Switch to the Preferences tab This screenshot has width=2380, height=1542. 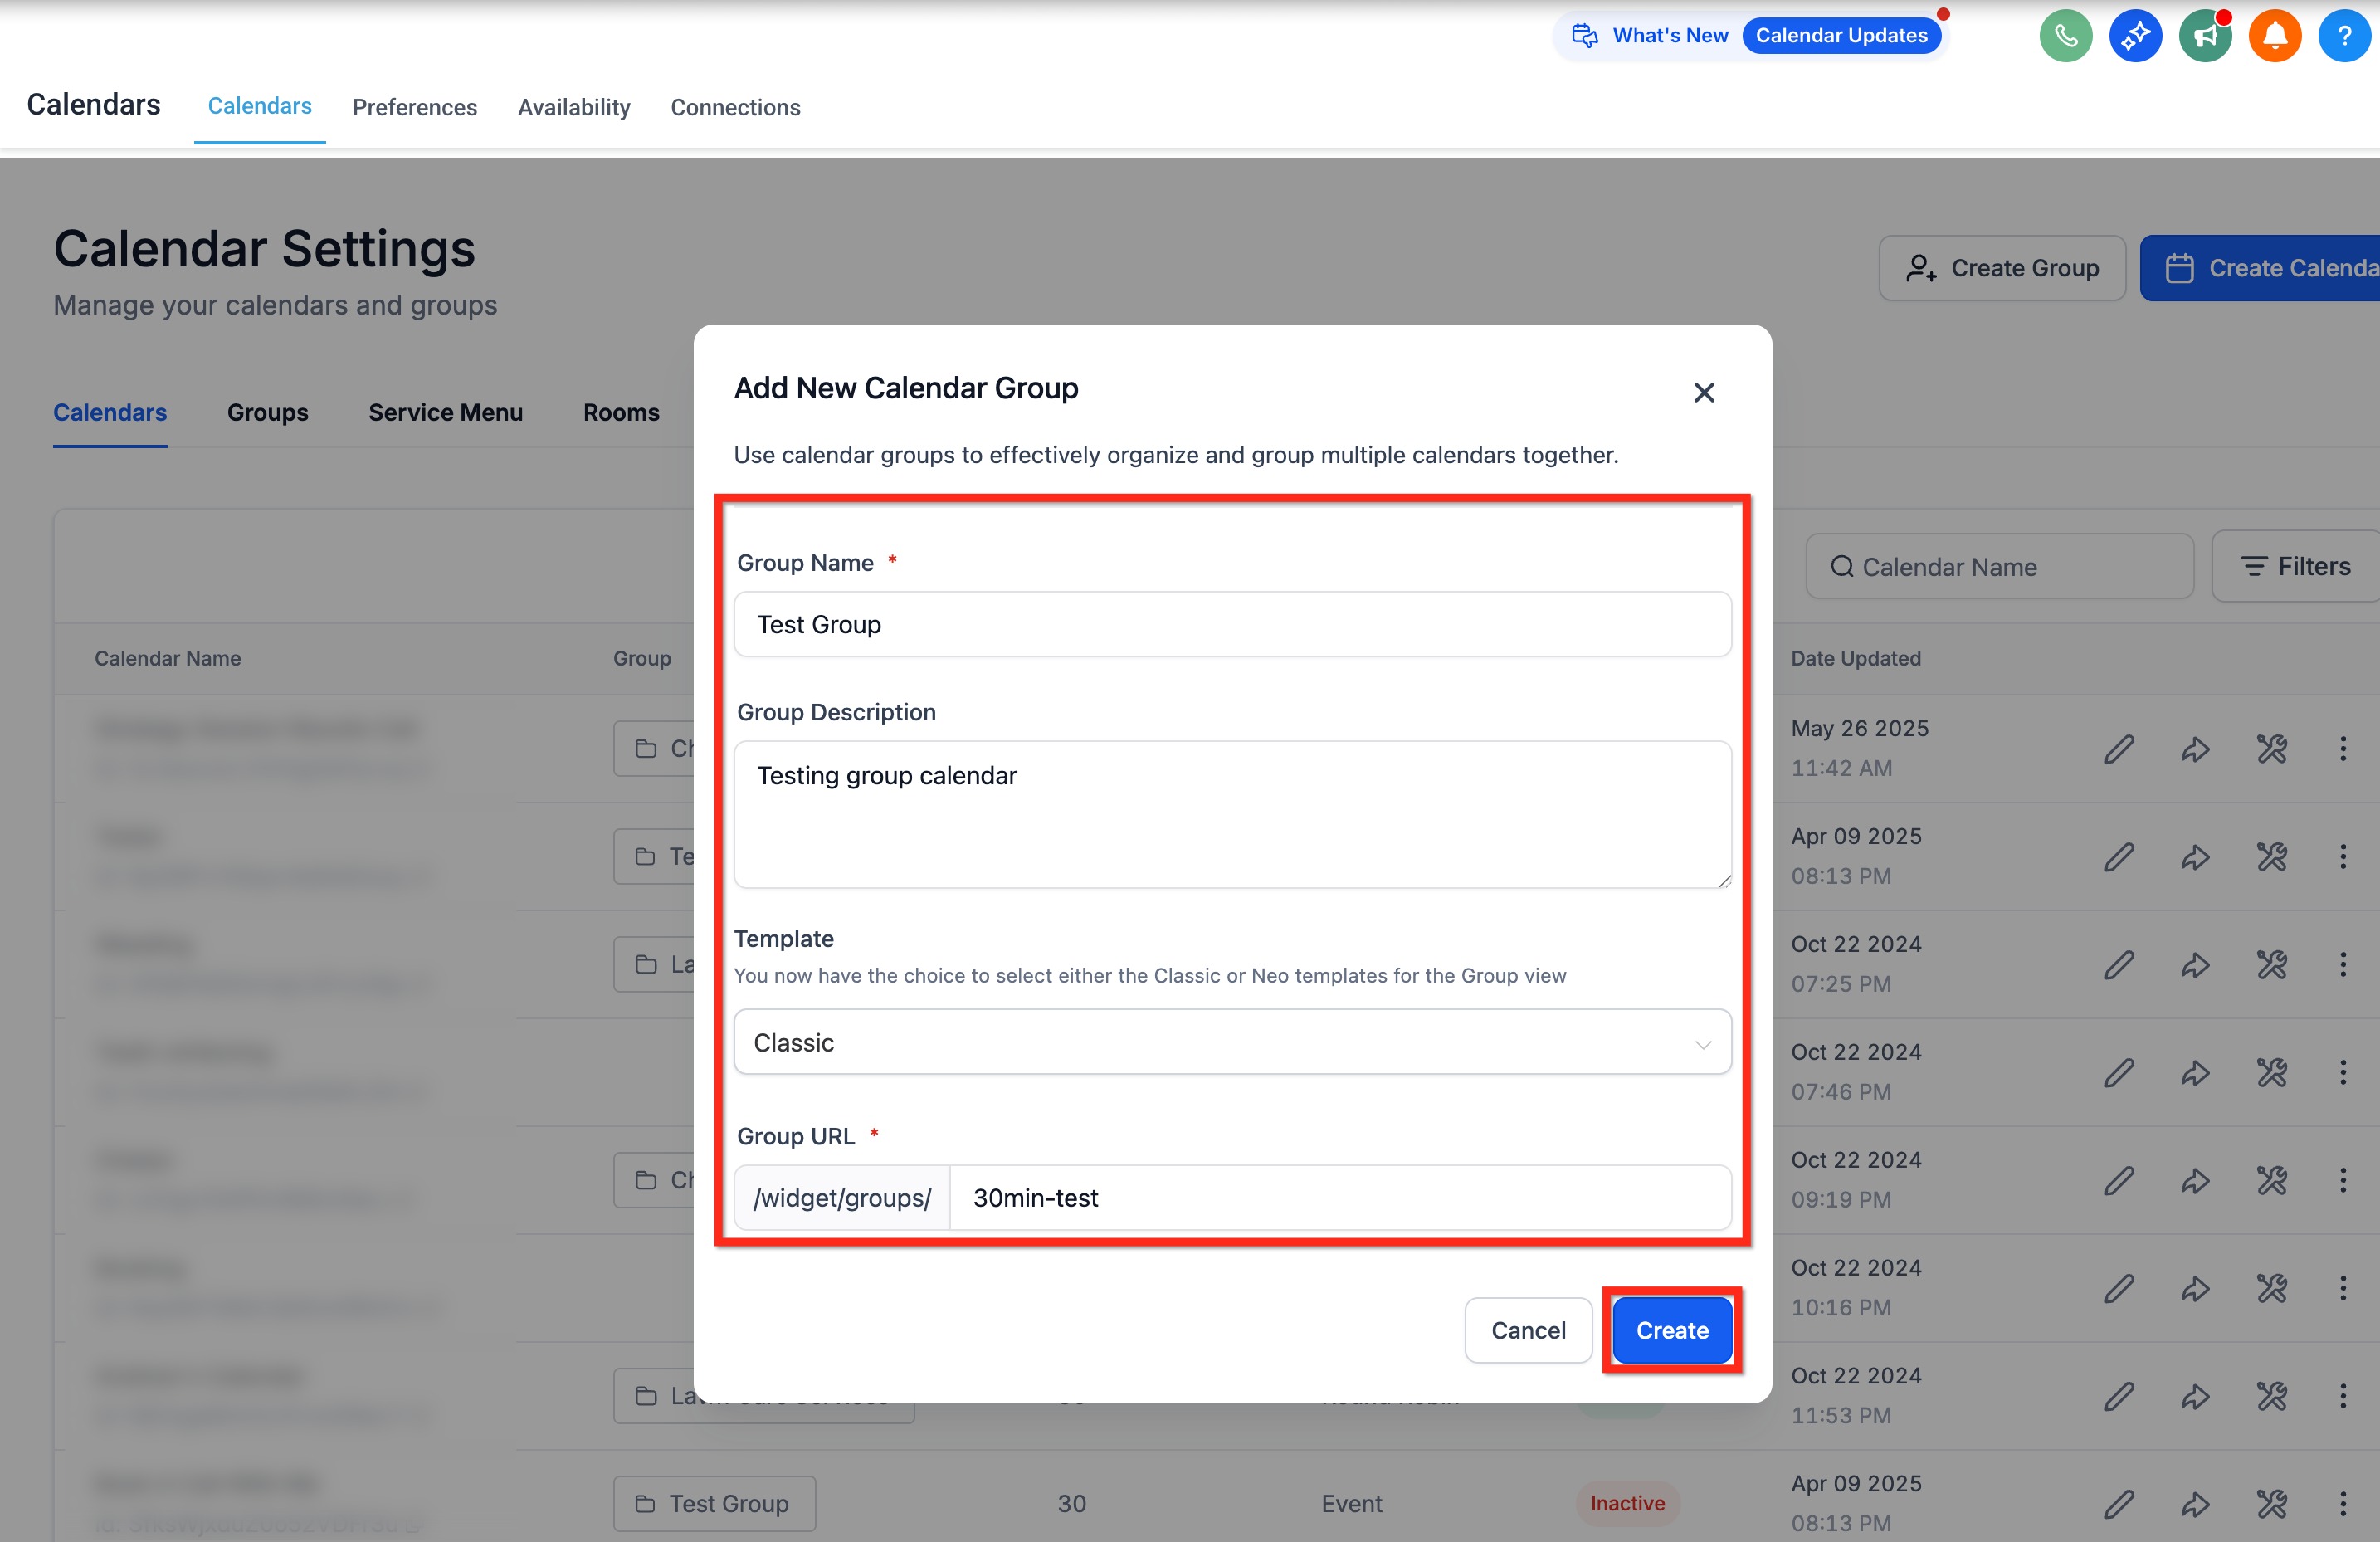[414, 107]
